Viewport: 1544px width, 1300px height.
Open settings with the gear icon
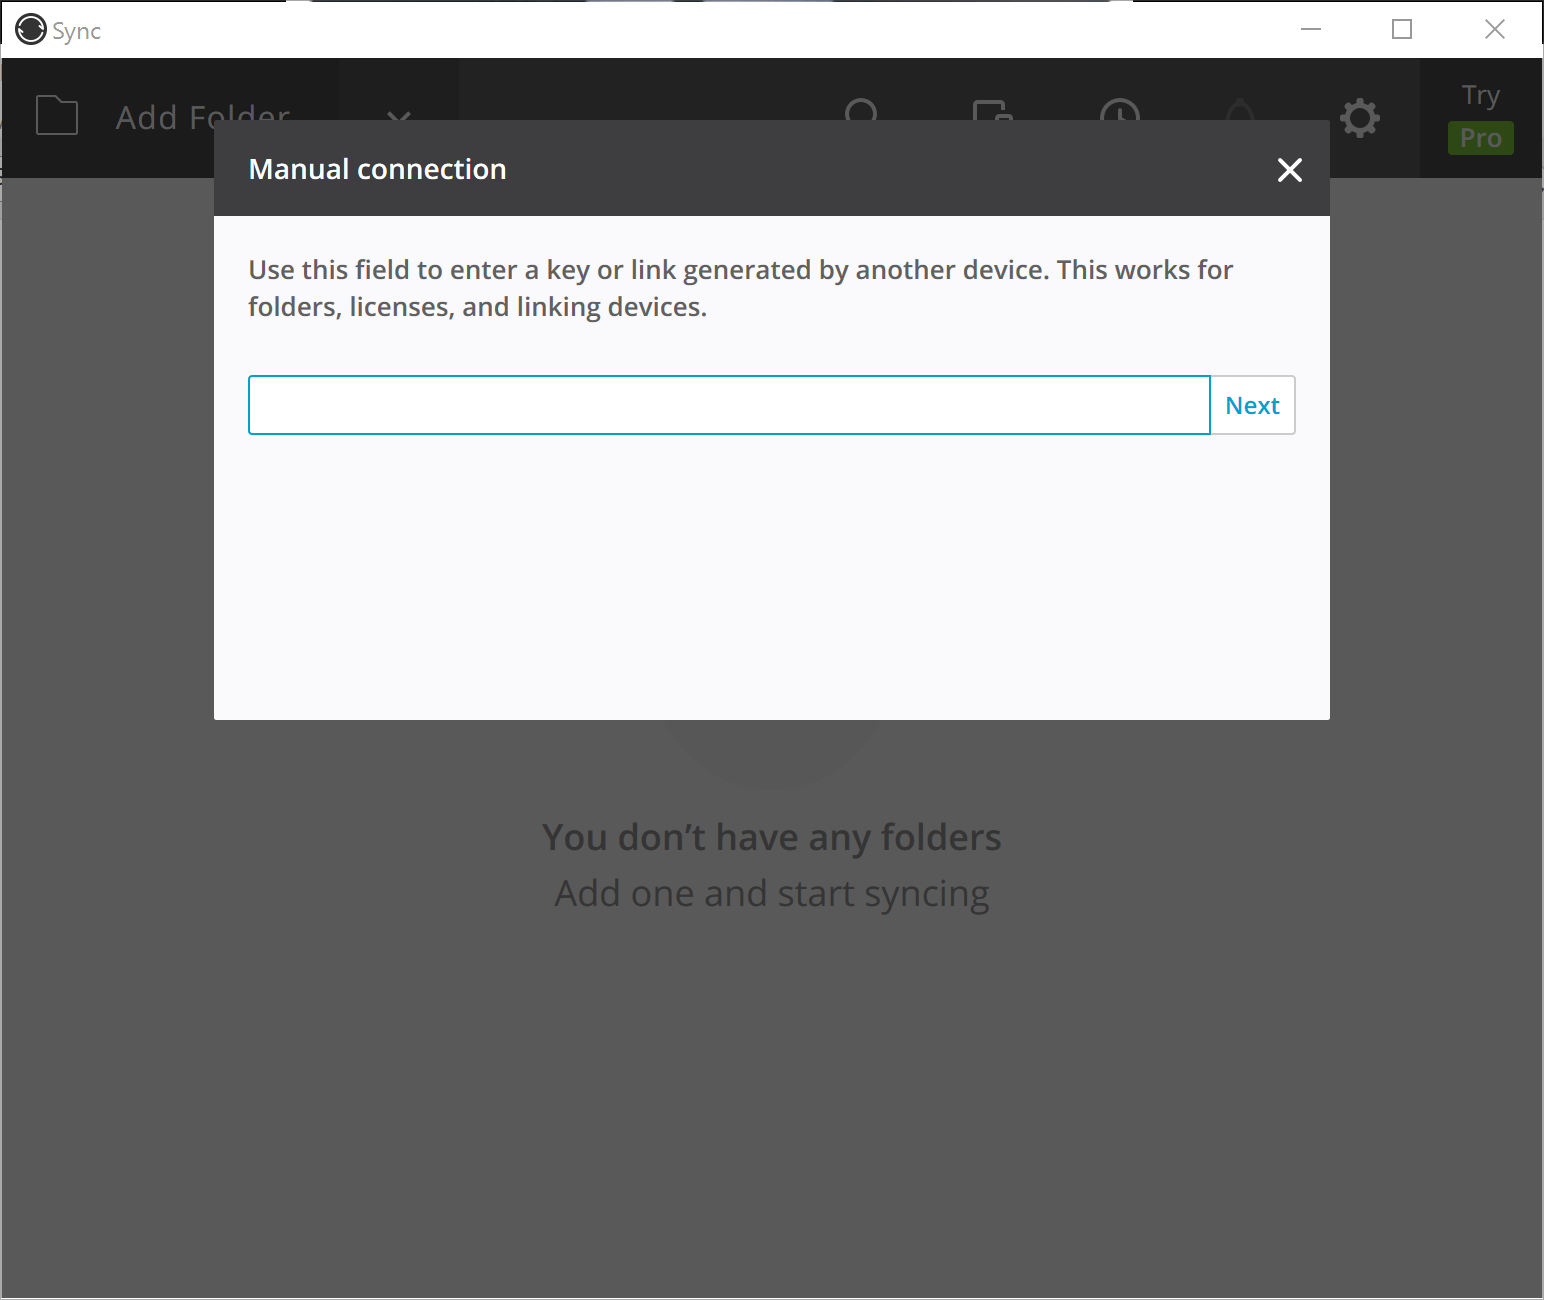1359,118
